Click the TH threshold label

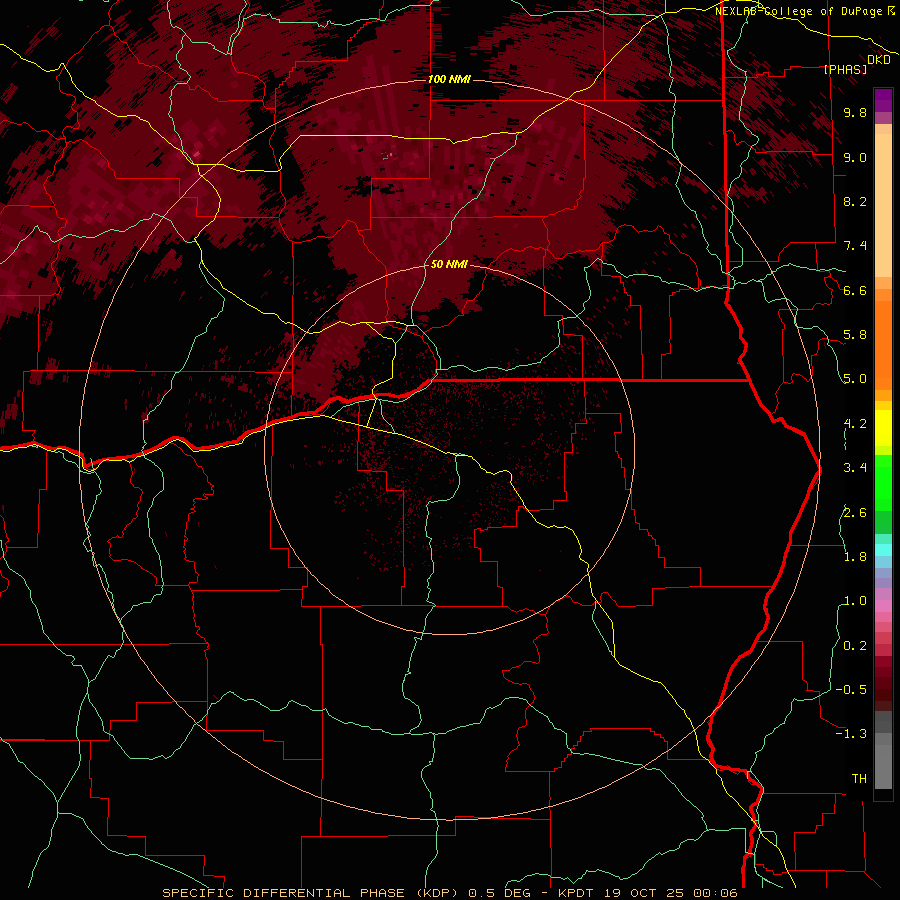point(859,779)
